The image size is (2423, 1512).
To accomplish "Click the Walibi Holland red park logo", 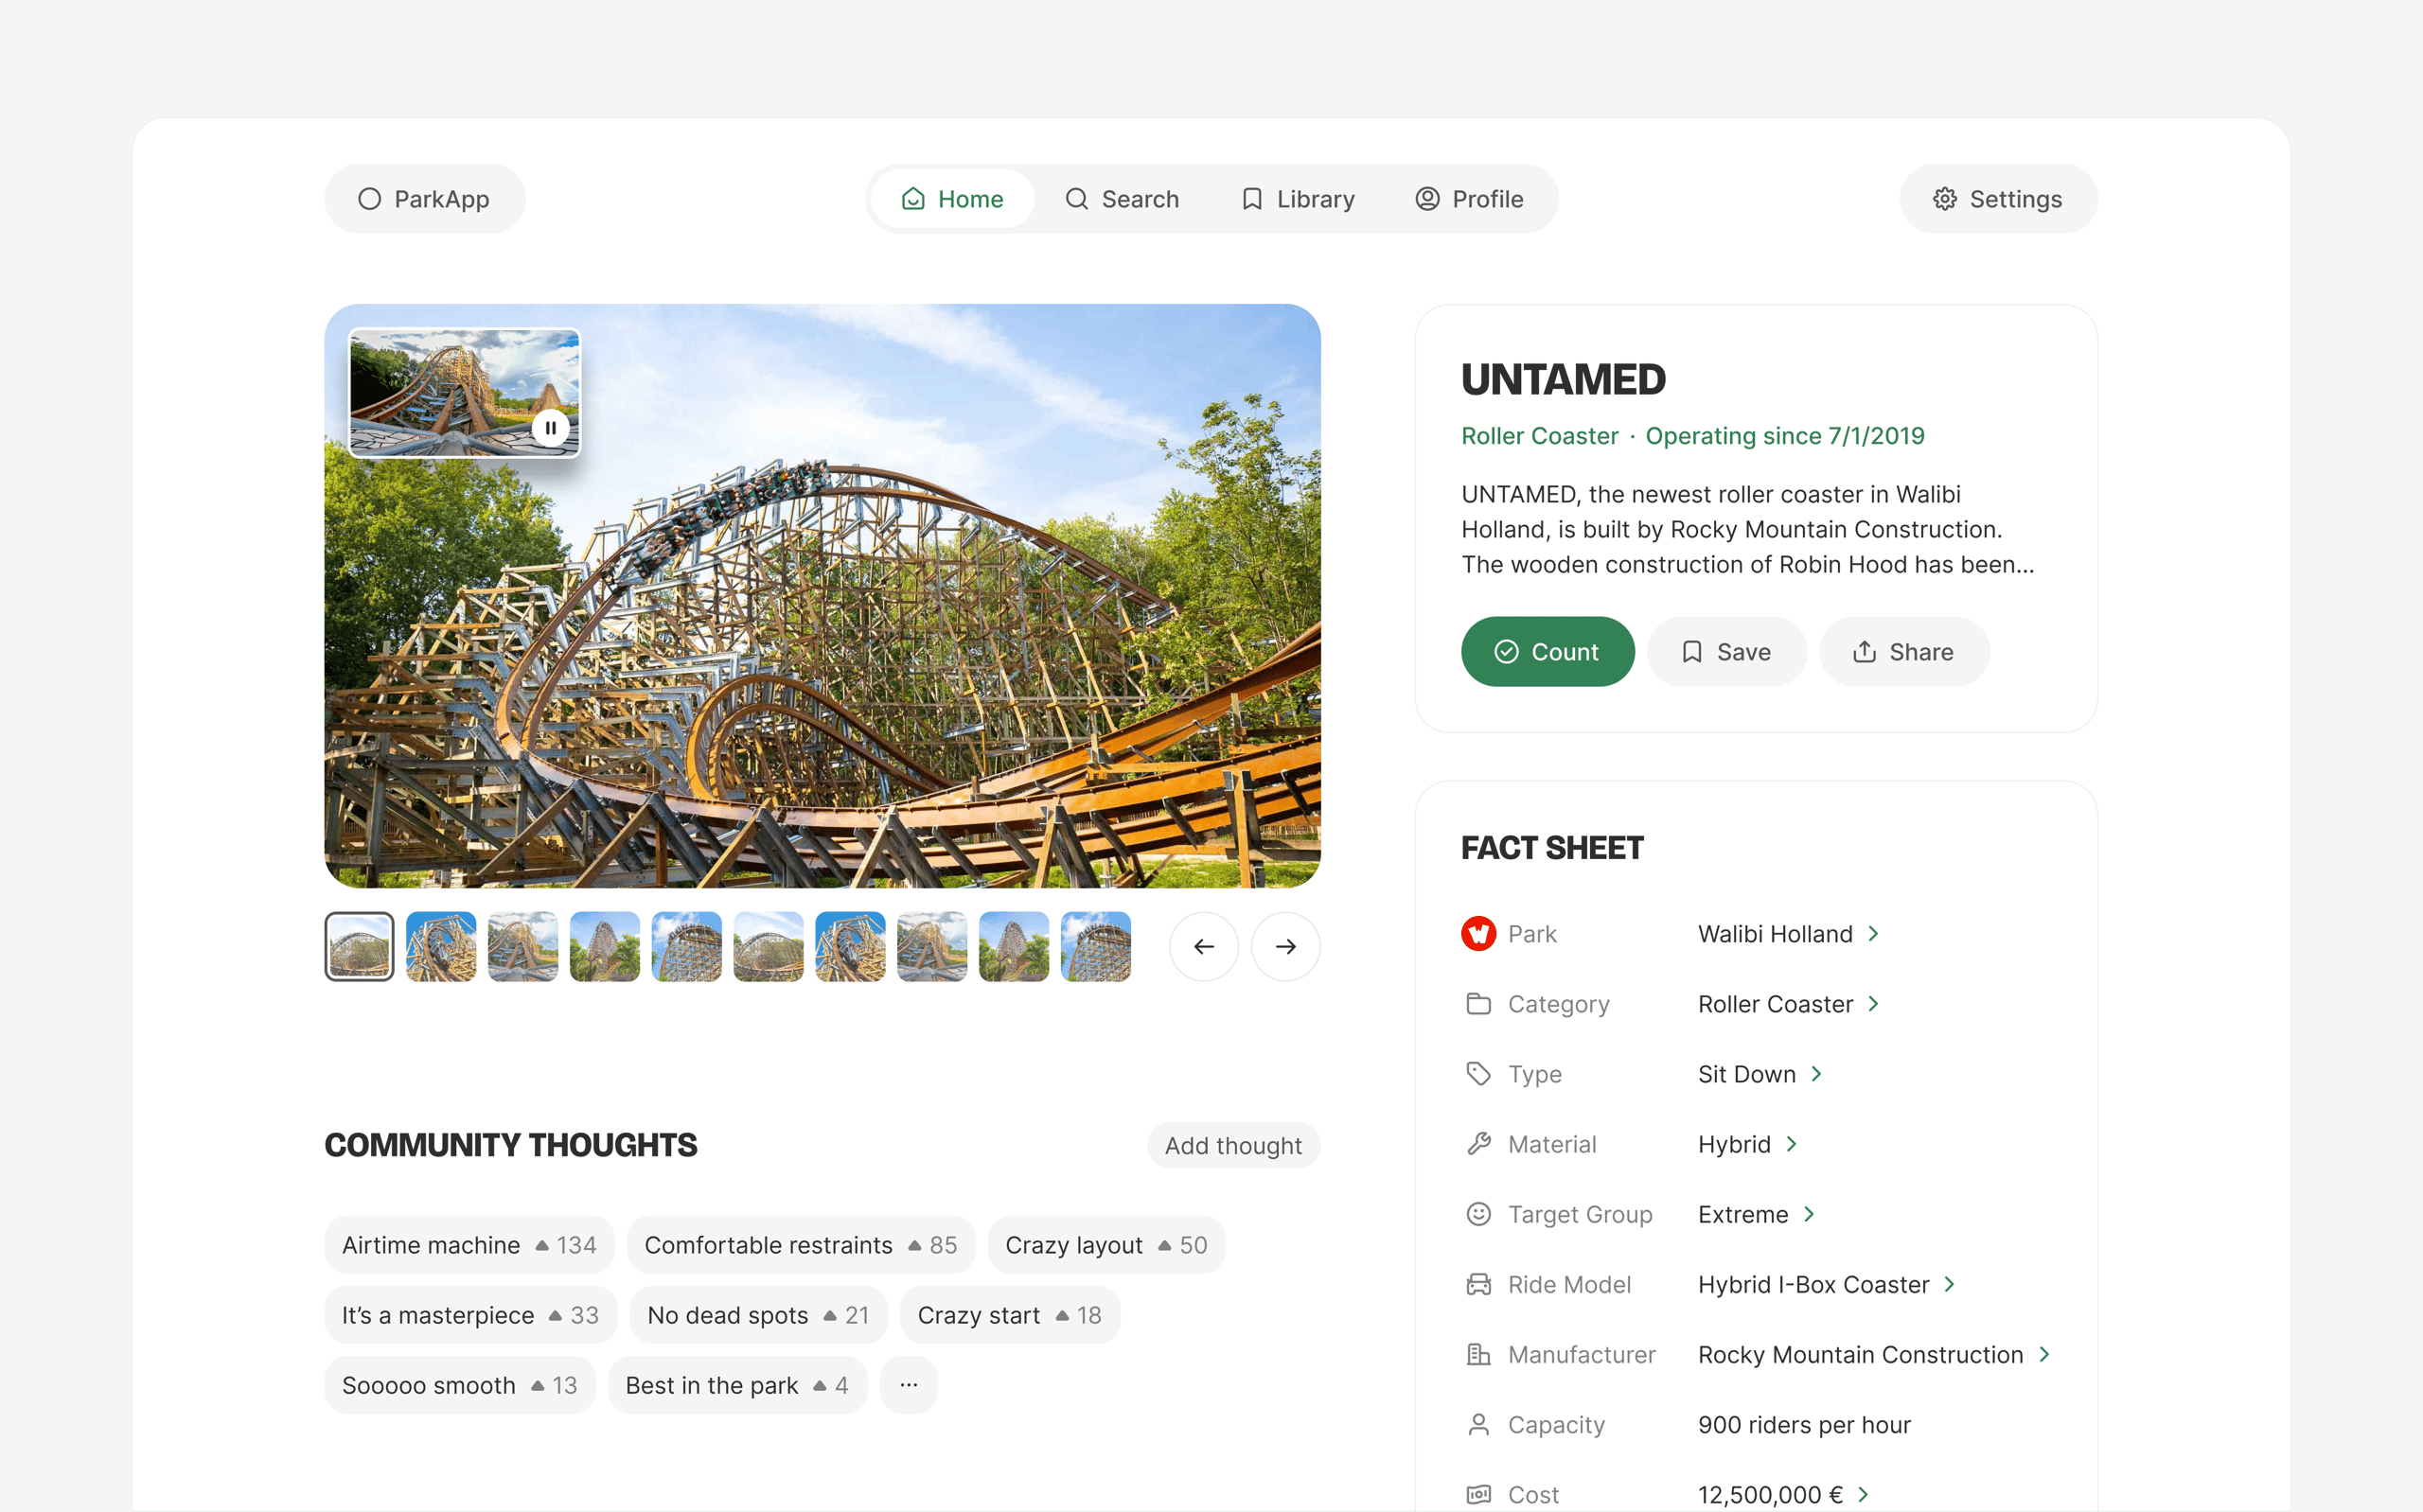I will pyautogui.click(x=1478, y=934).
